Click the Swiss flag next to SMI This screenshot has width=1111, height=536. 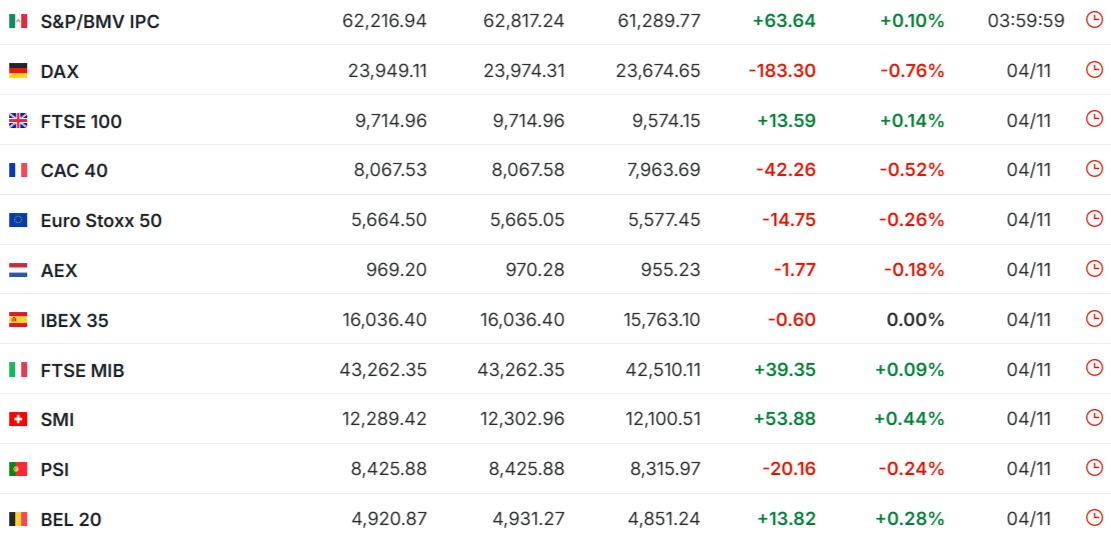coord(18,420)
